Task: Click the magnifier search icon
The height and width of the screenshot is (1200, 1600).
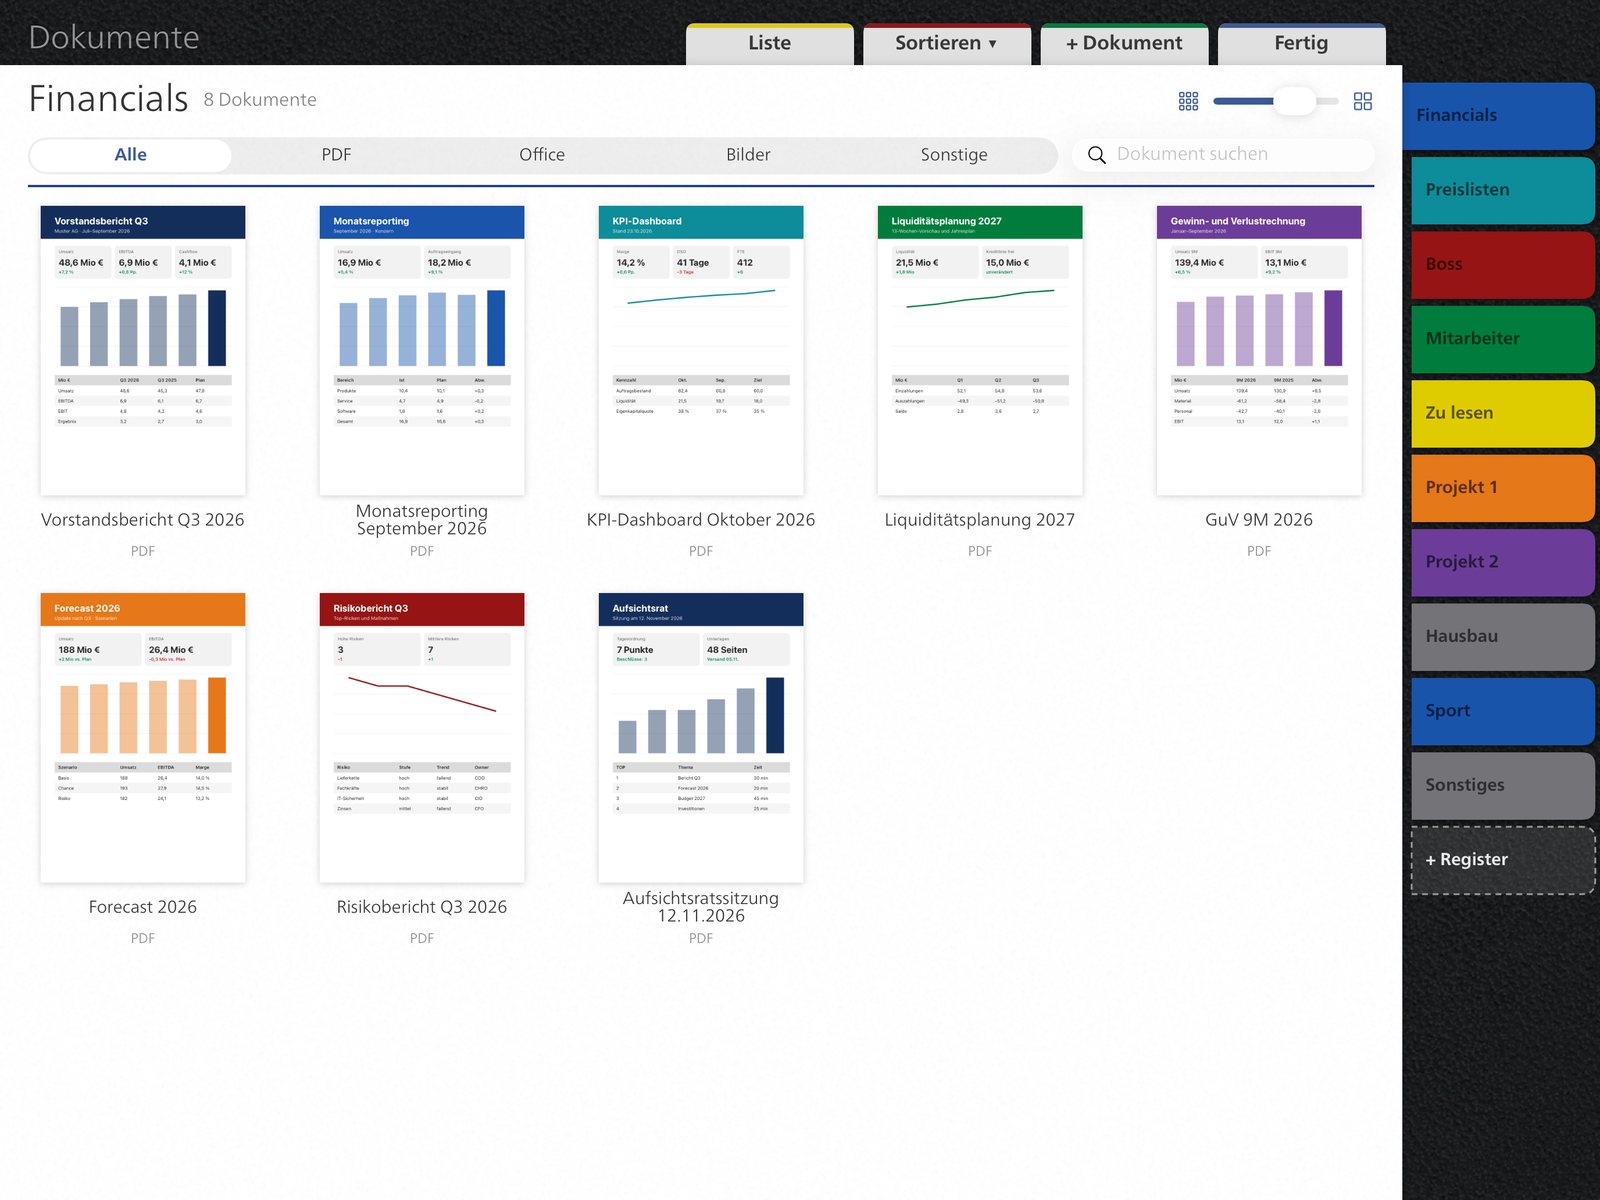Action: click(x=1096, y=155)
